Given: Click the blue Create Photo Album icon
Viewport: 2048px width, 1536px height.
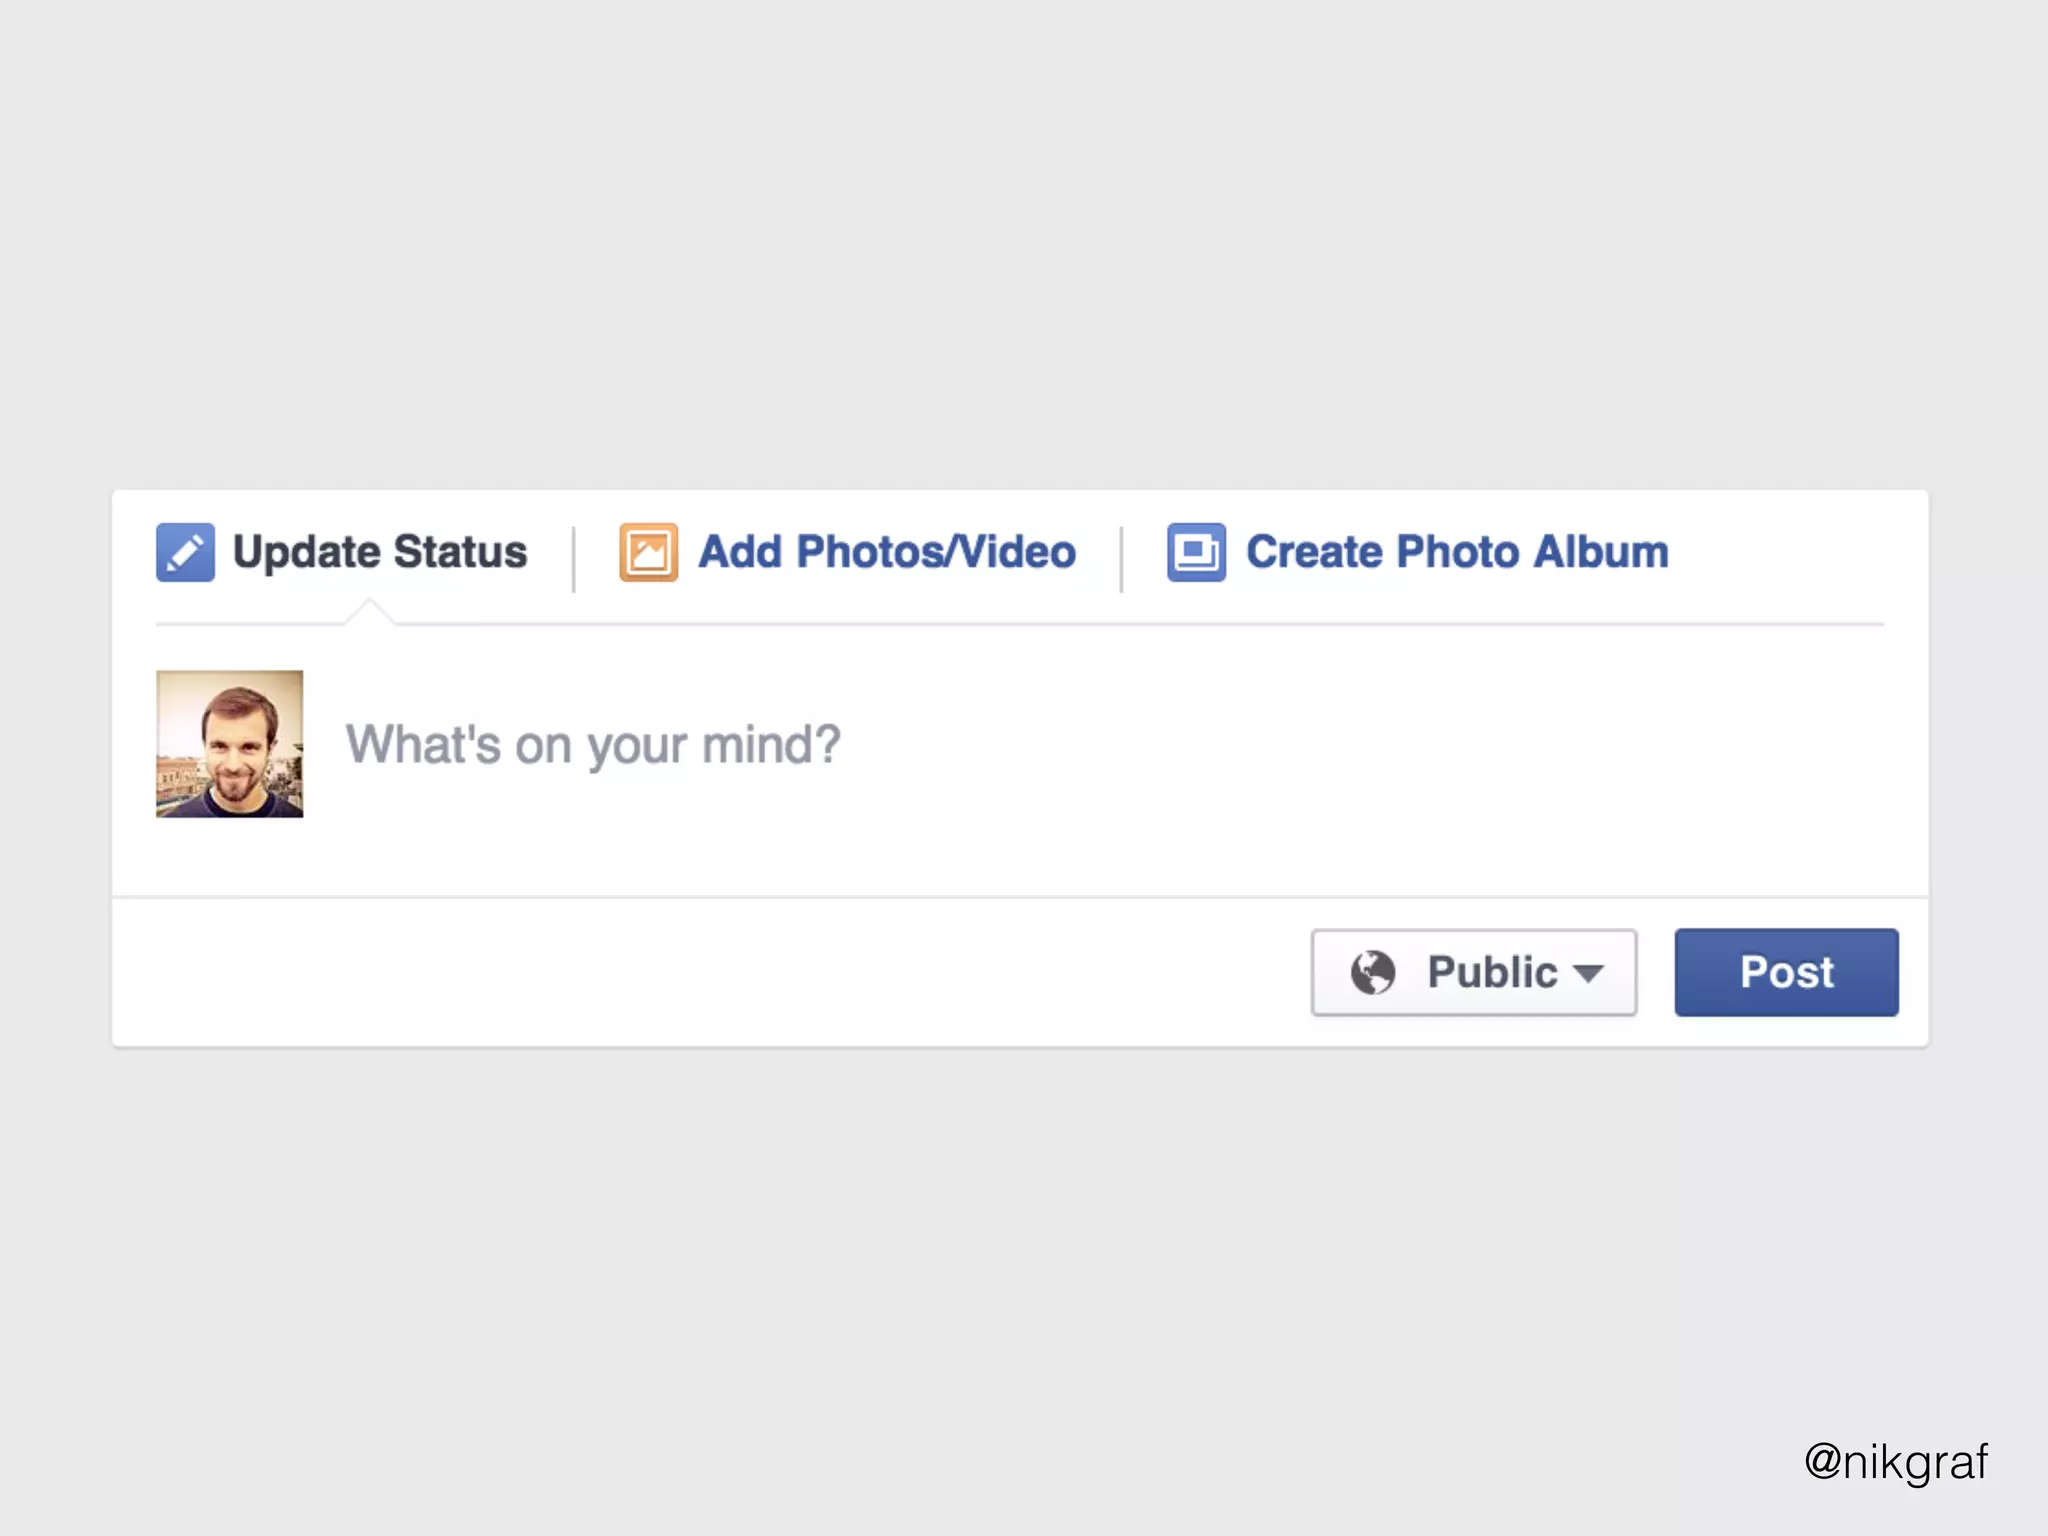Looking at the screenshot, I should 1196,552.
